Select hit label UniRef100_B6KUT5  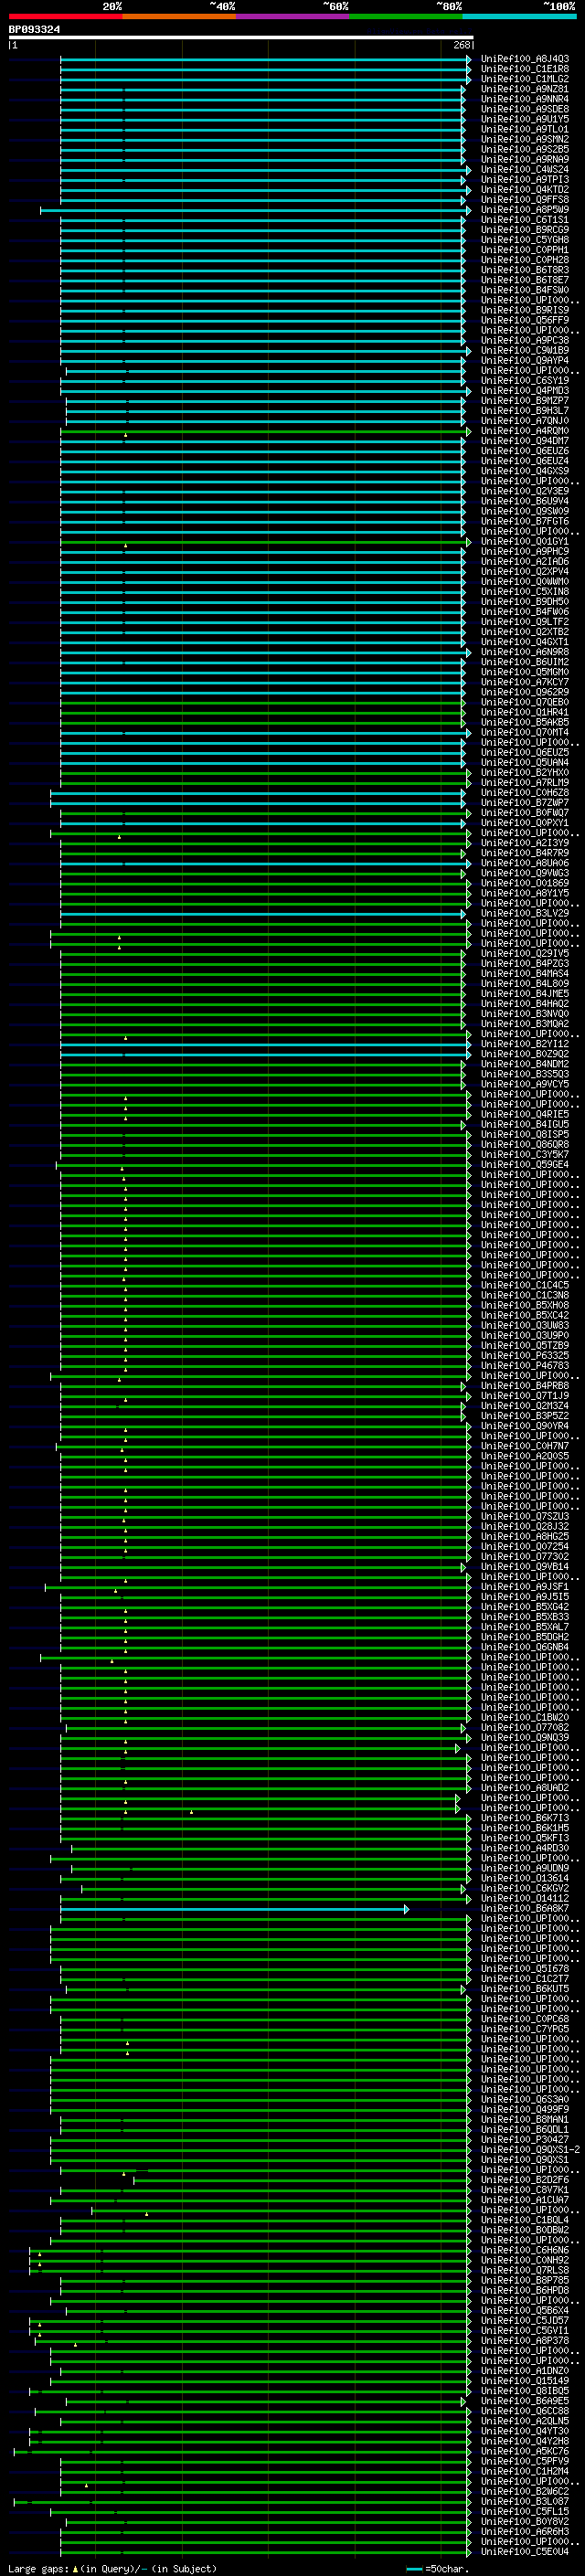coord(525,1989)
